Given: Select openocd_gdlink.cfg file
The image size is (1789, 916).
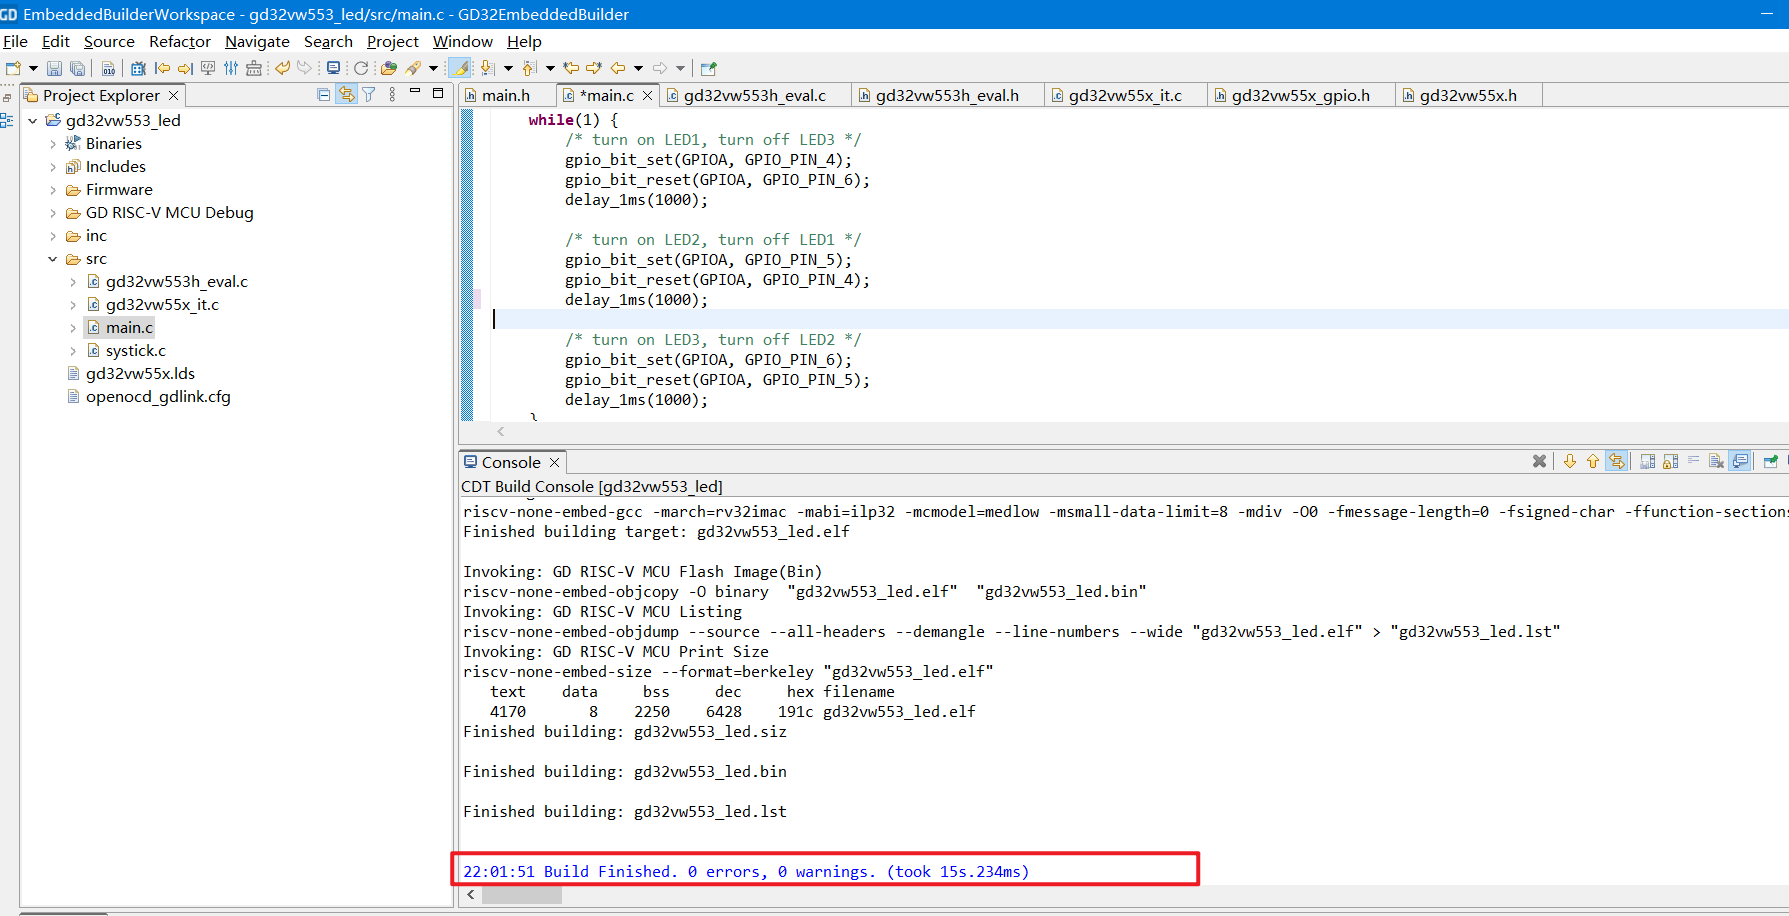Looking at the screenshot, I should [158, 397].
